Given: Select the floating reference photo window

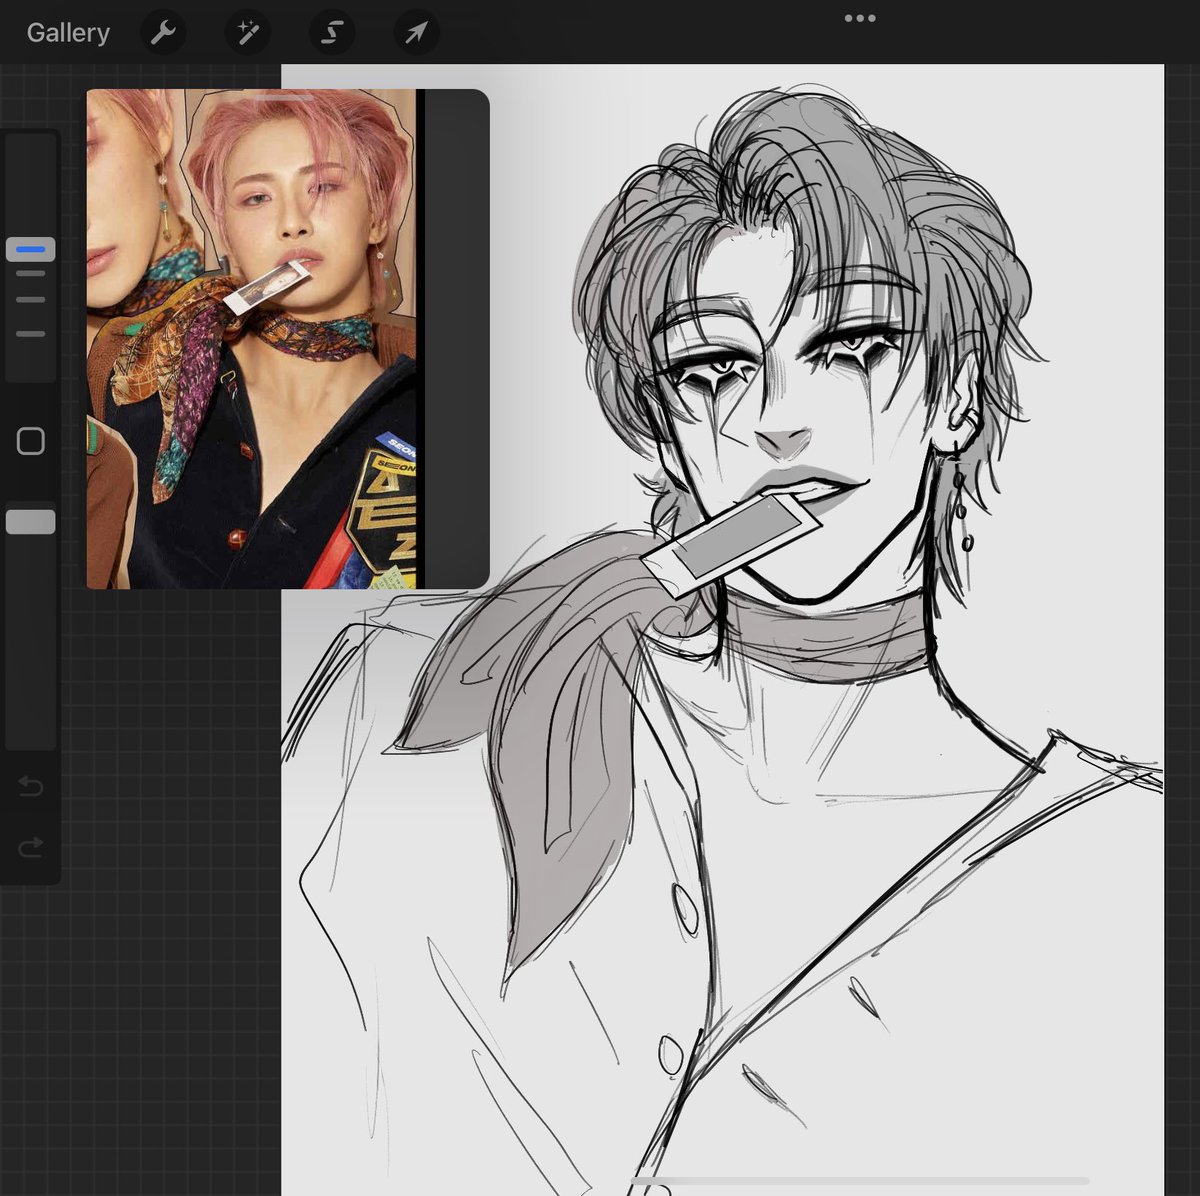Looking at the screenshot, I should [x=288, y=339].
